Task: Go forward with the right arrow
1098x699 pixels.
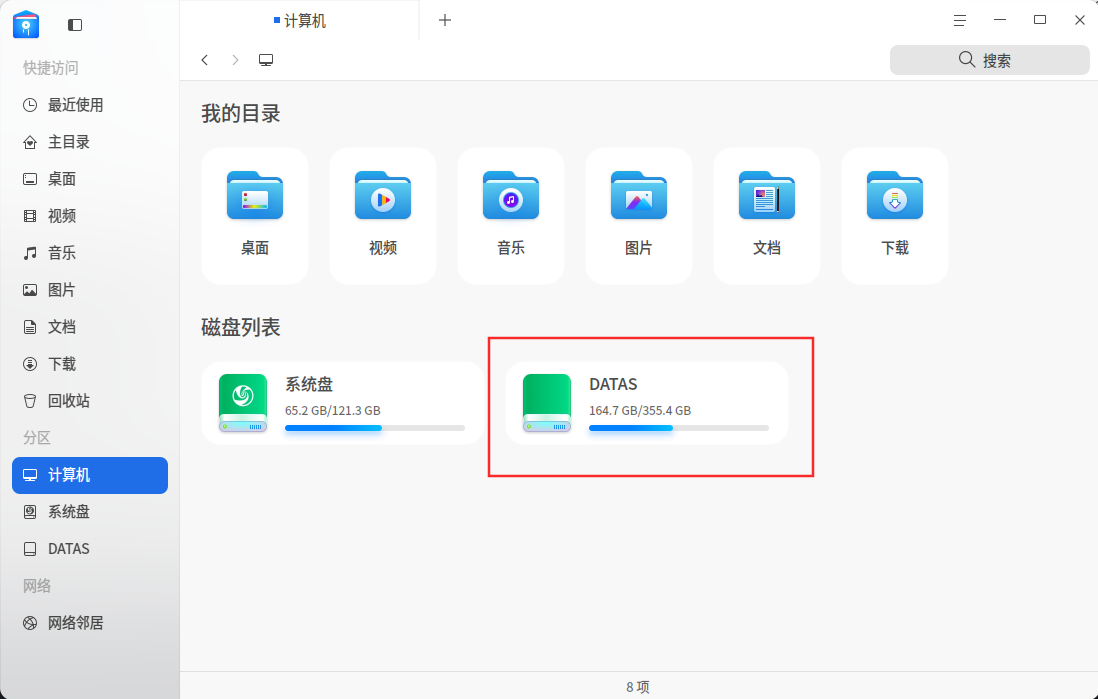Action: (235, 60)
